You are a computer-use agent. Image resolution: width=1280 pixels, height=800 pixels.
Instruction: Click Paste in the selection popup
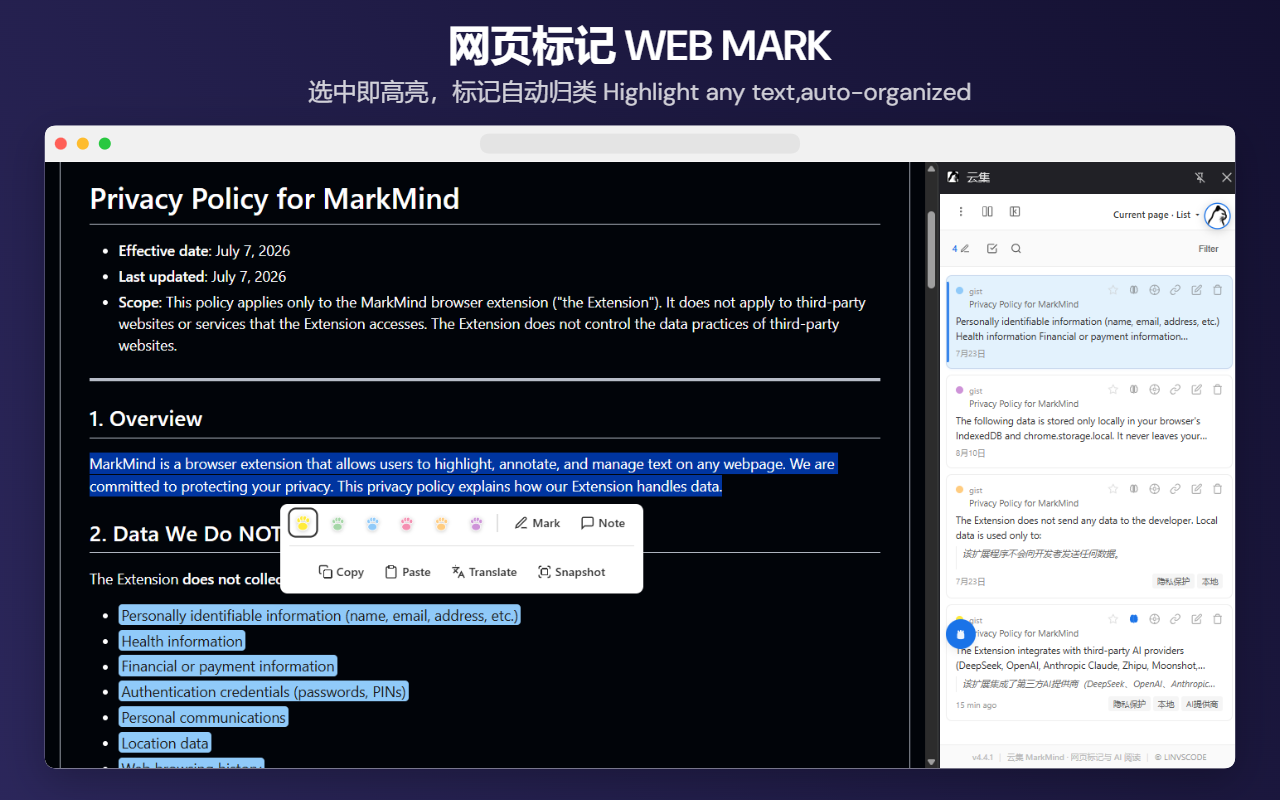pyautogui.click(x=408, y=572)
